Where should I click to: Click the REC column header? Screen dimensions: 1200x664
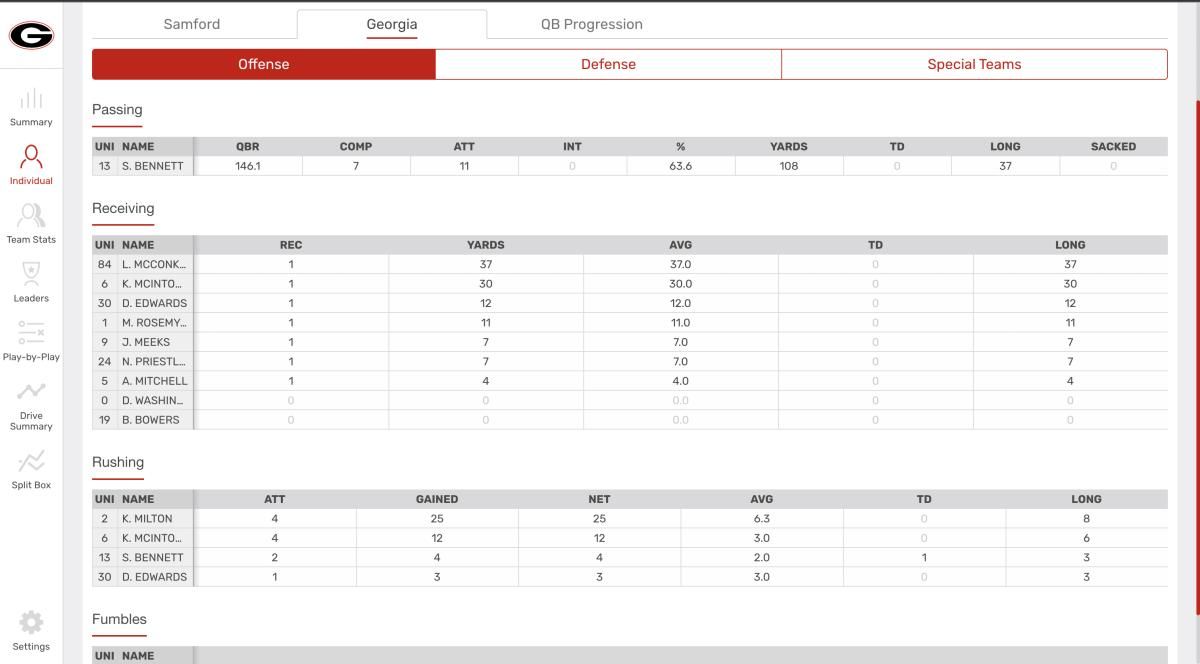point(291,244)
